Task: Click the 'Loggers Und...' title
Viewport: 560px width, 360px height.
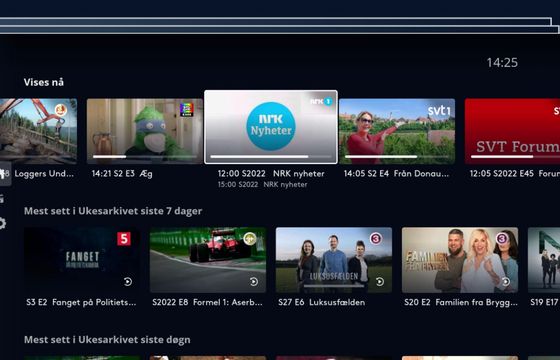Action: click(x=44, y=174)
